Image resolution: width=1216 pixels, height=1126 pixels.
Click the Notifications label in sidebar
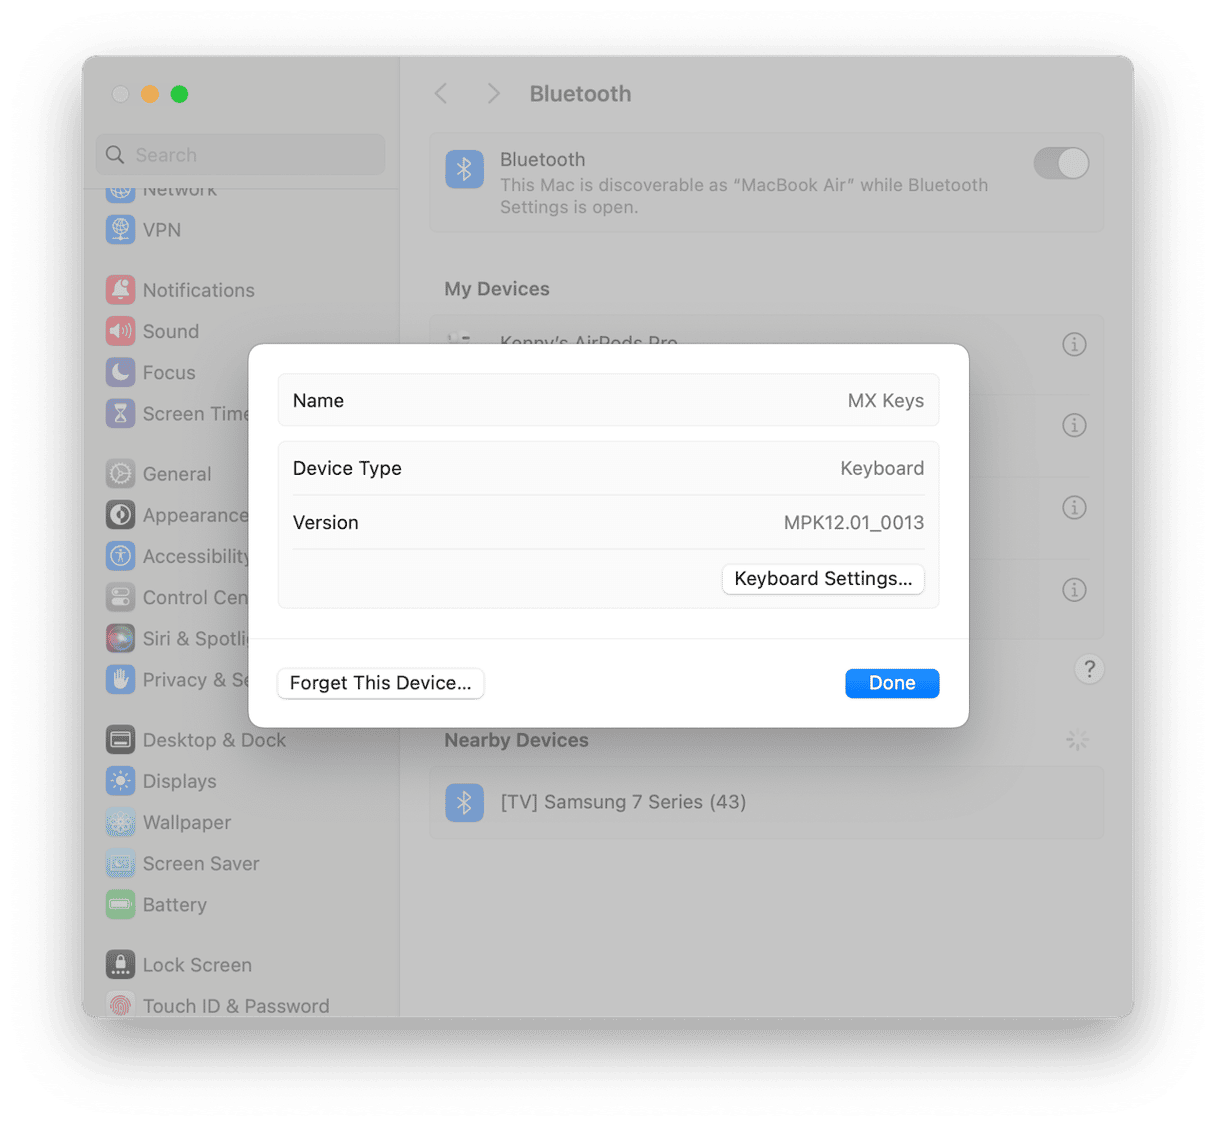pos(198,290)
